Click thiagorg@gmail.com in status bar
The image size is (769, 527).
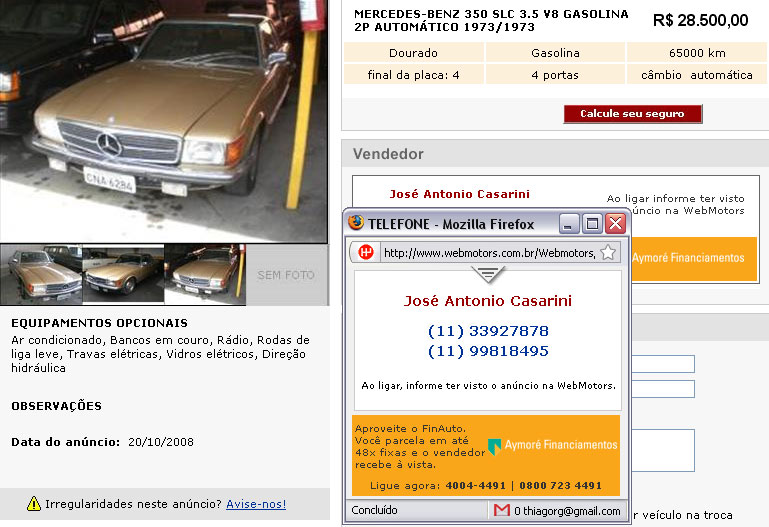571,511
